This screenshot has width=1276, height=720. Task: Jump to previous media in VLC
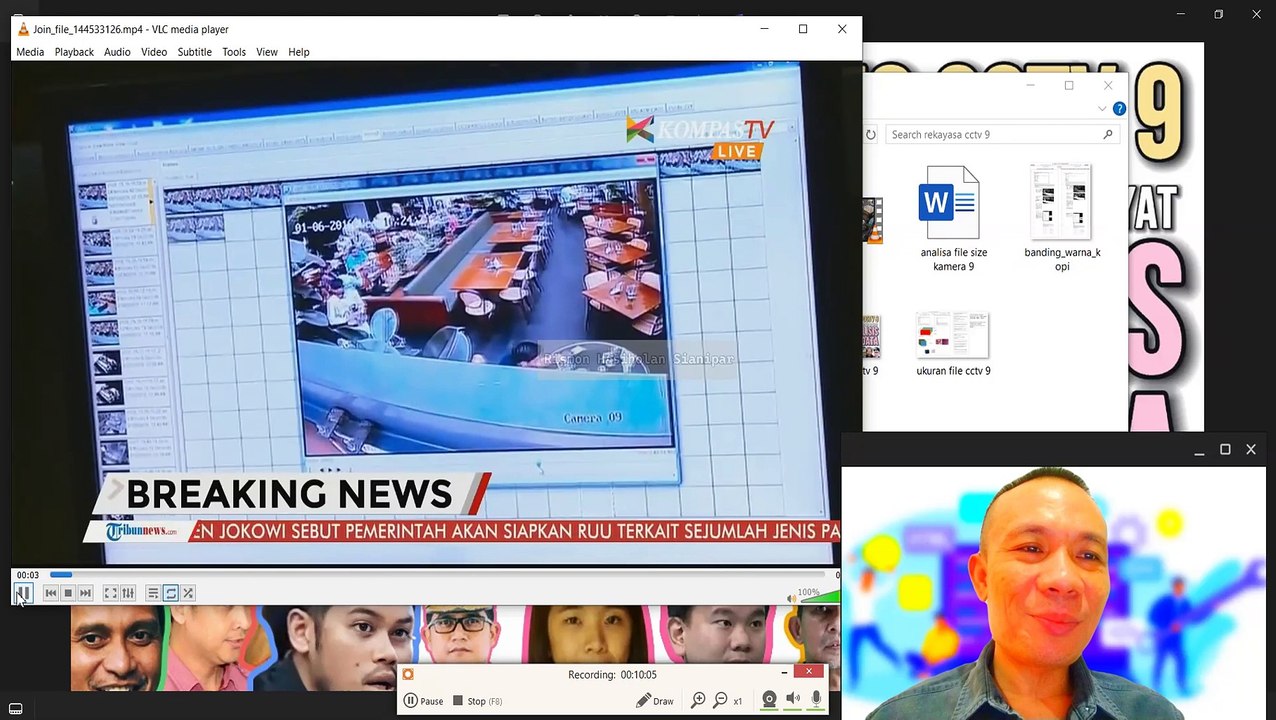[x=51, y=593]
